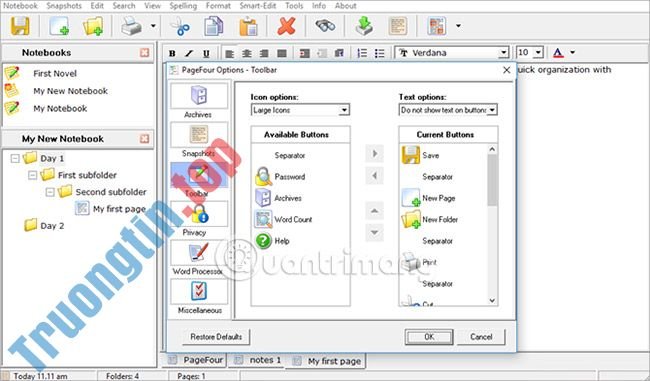
Task: Cancel the options dialog
Action: pyautogui.click(x=481, y=337)
